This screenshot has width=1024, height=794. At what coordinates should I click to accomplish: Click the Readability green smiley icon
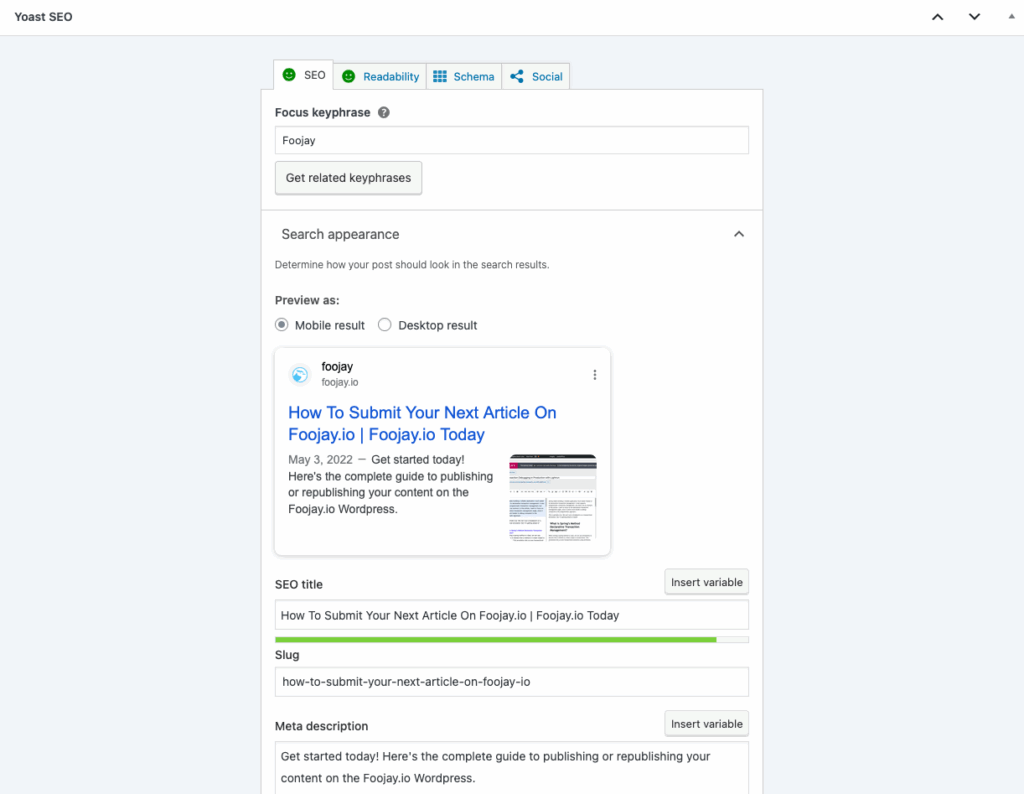349,76
